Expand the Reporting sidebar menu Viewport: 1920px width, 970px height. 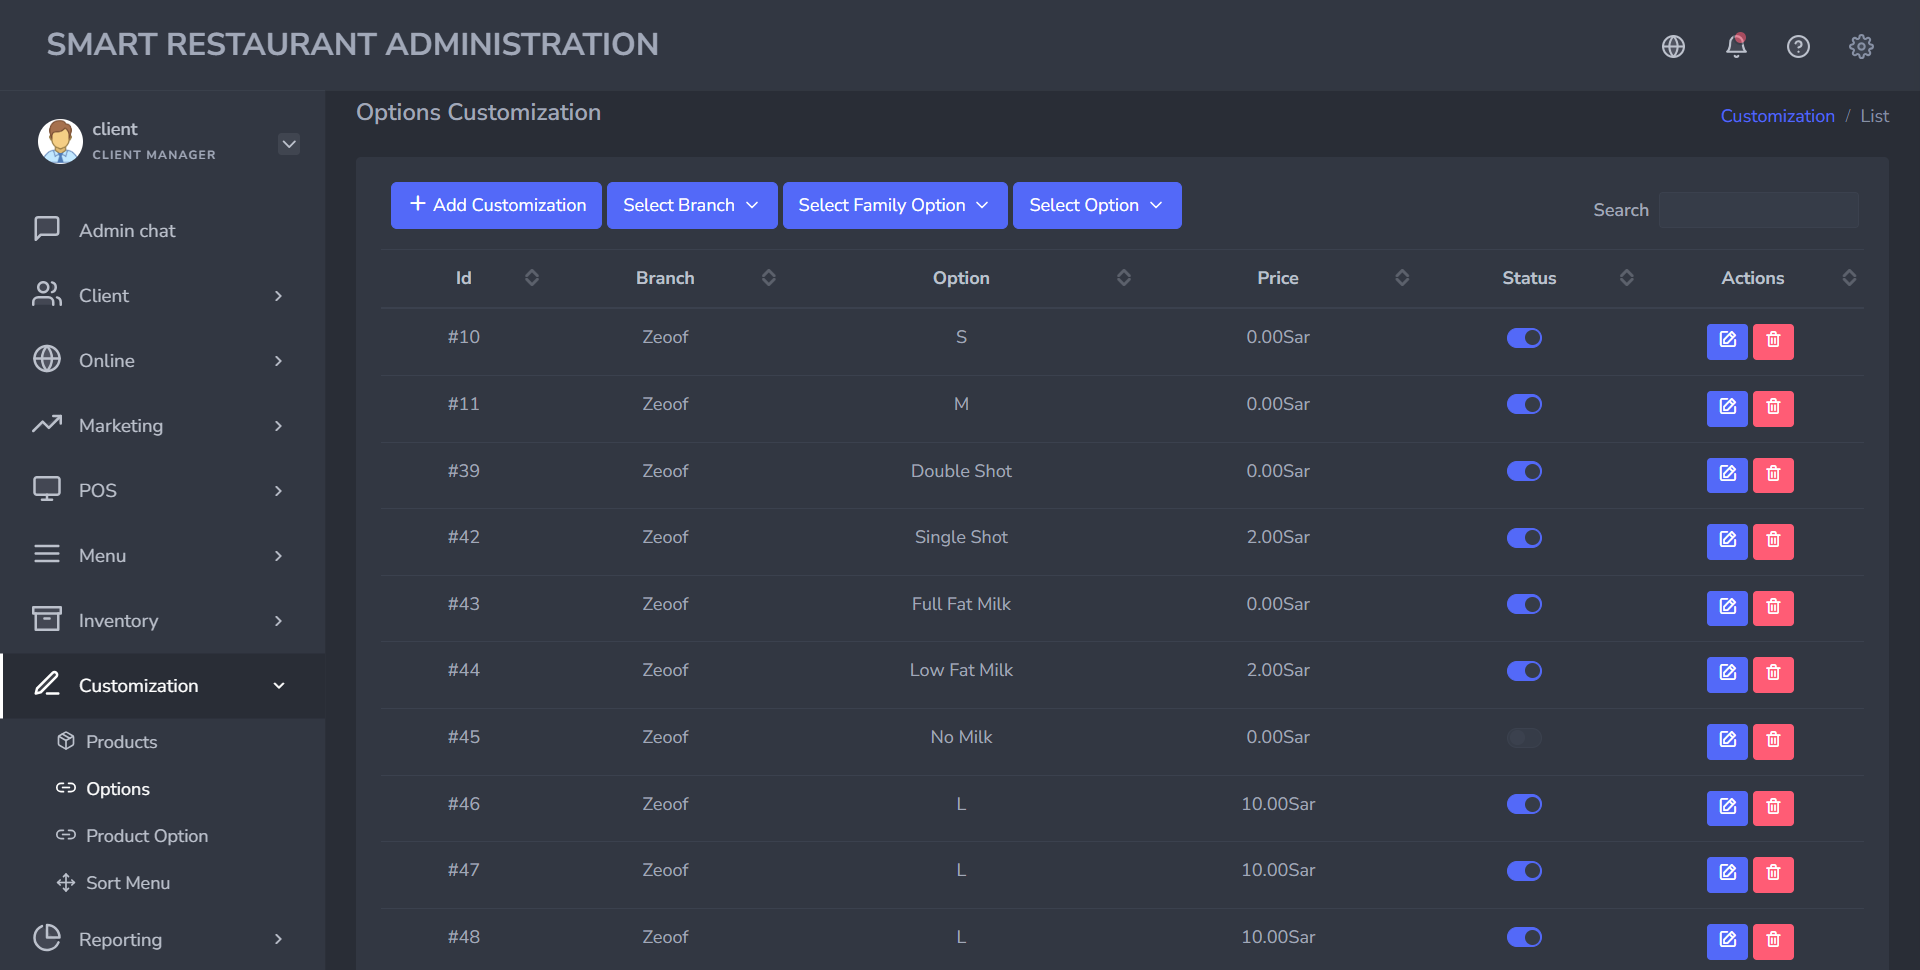[162, 939]
